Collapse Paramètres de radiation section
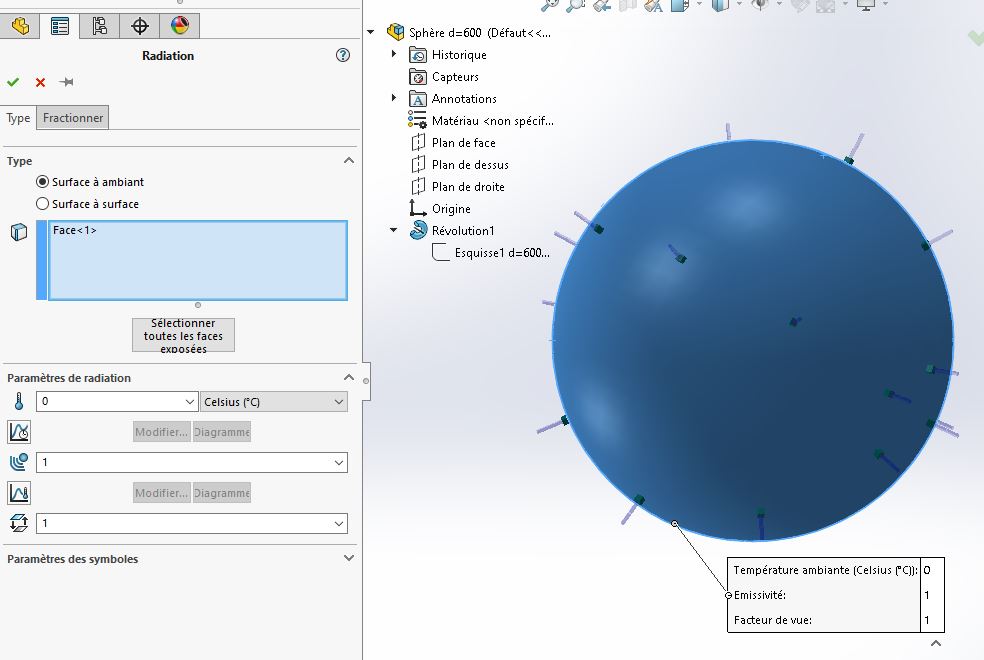984x660 pixels. [x=349, y=378]
